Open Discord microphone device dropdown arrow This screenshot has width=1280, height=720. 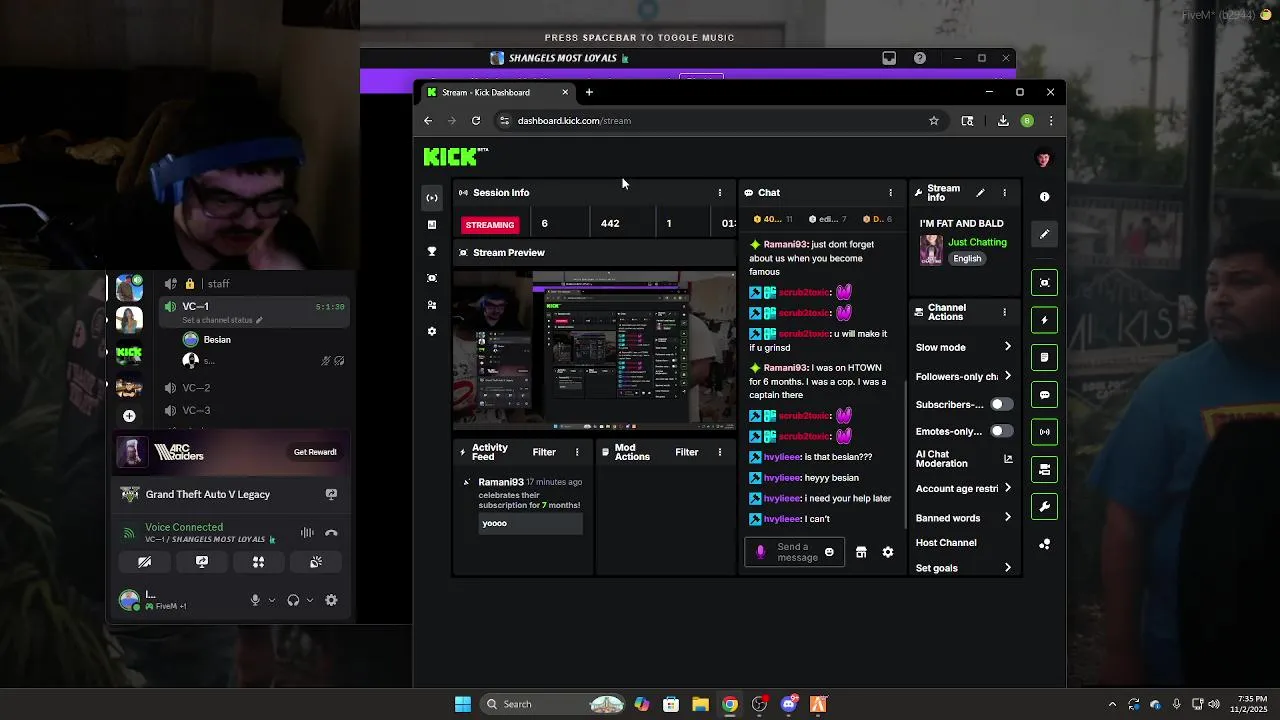tap(271, 600)
